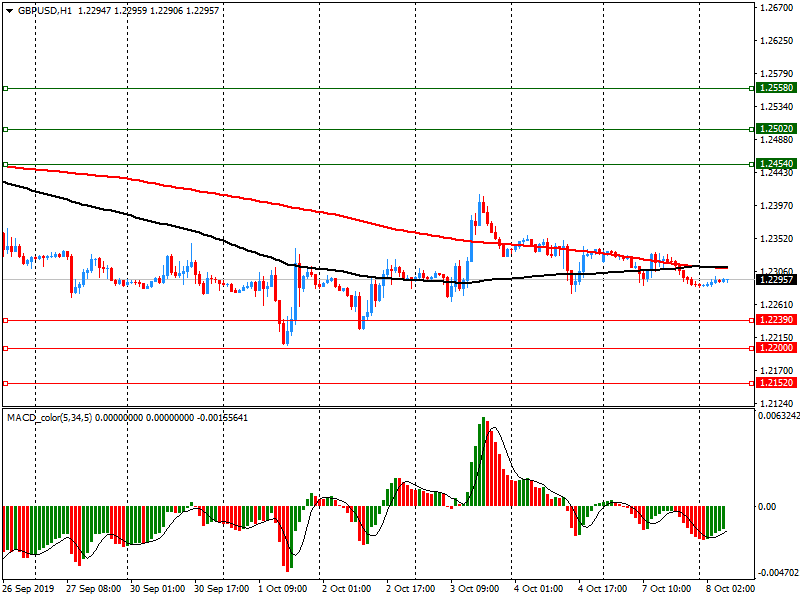Viewport: 800px width, 600px height.
Task: Click left anchor square of the 1.22390 line
Action: [5, 320]
